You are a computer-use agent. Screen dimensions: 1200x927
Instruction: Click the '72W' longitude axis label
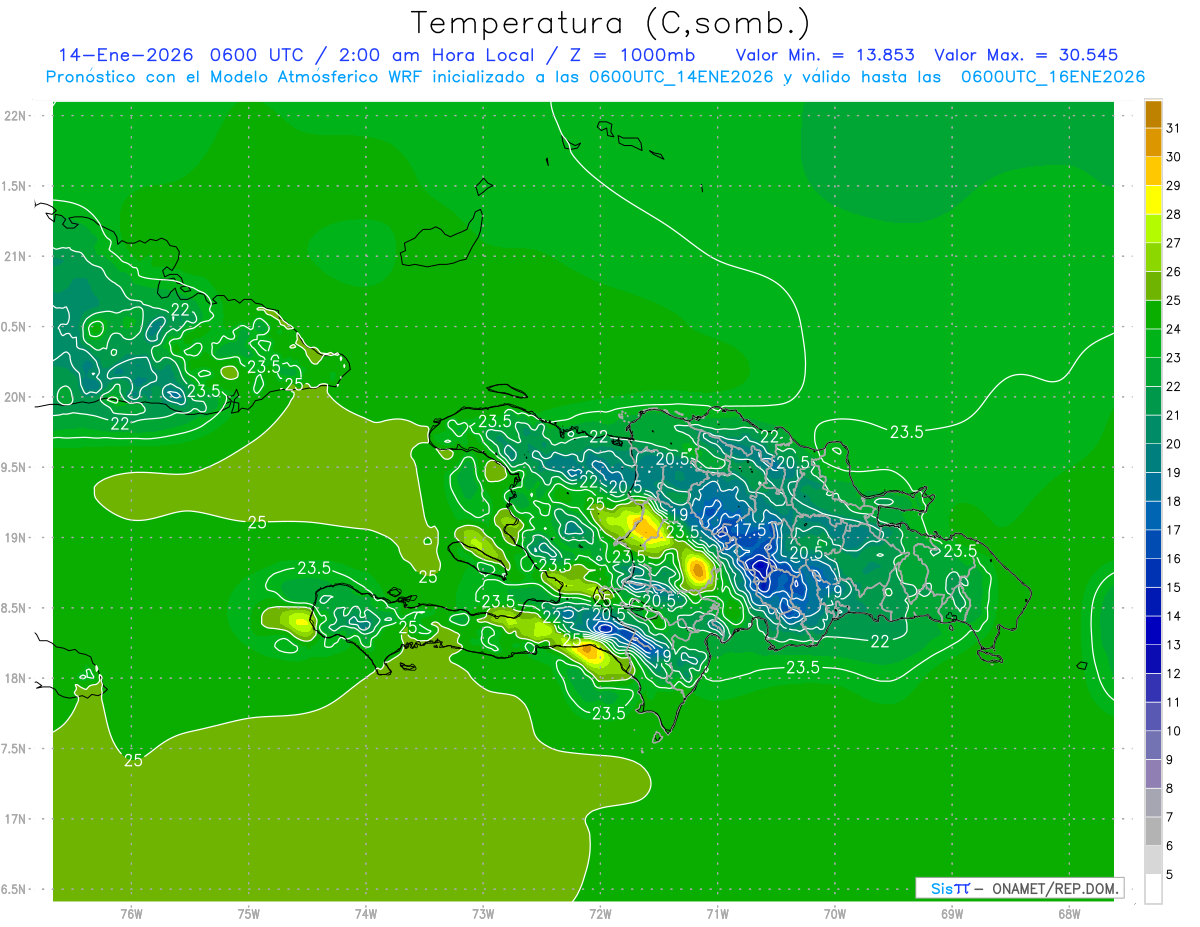click(x=600, y=914)
